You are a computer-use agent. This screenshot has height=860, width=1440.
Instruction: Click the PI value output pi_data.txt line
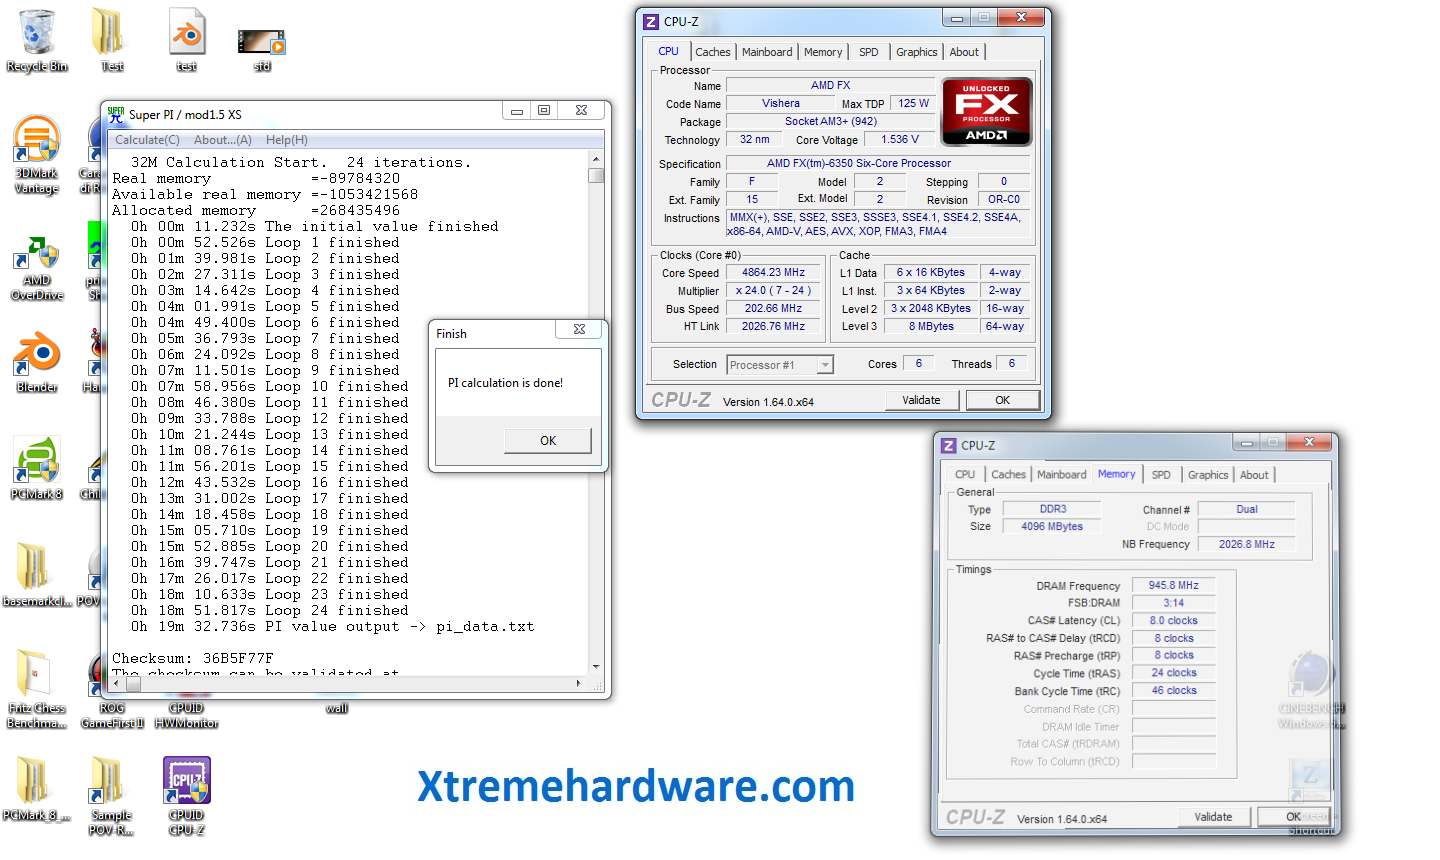pos(332,626)
